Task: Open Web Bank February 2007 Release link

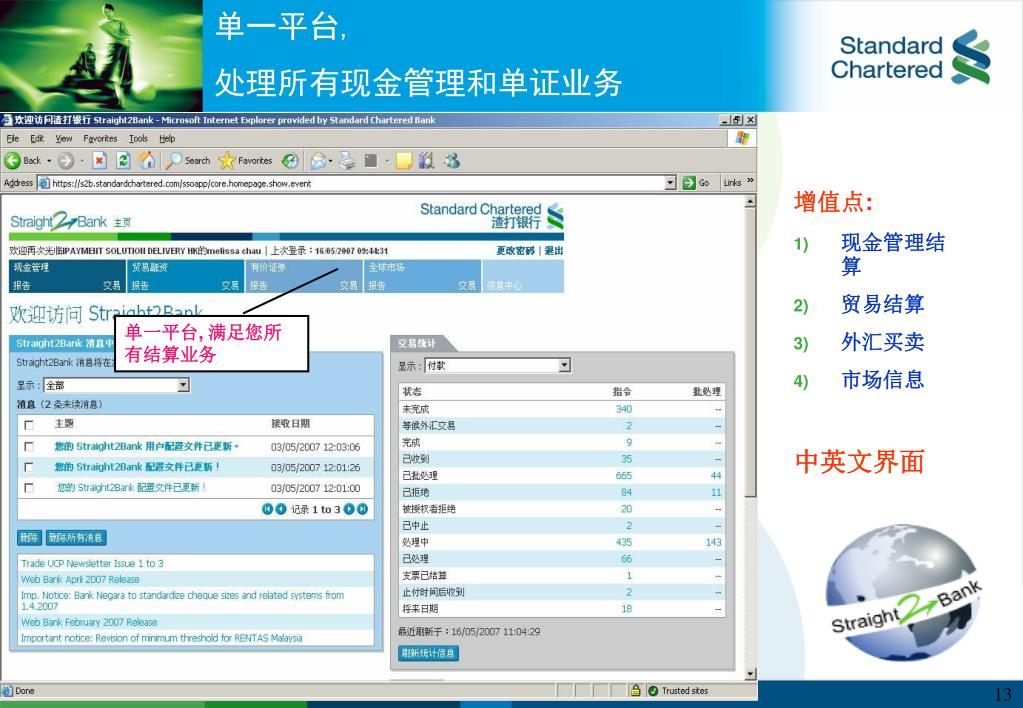Action: coord(89,622)
